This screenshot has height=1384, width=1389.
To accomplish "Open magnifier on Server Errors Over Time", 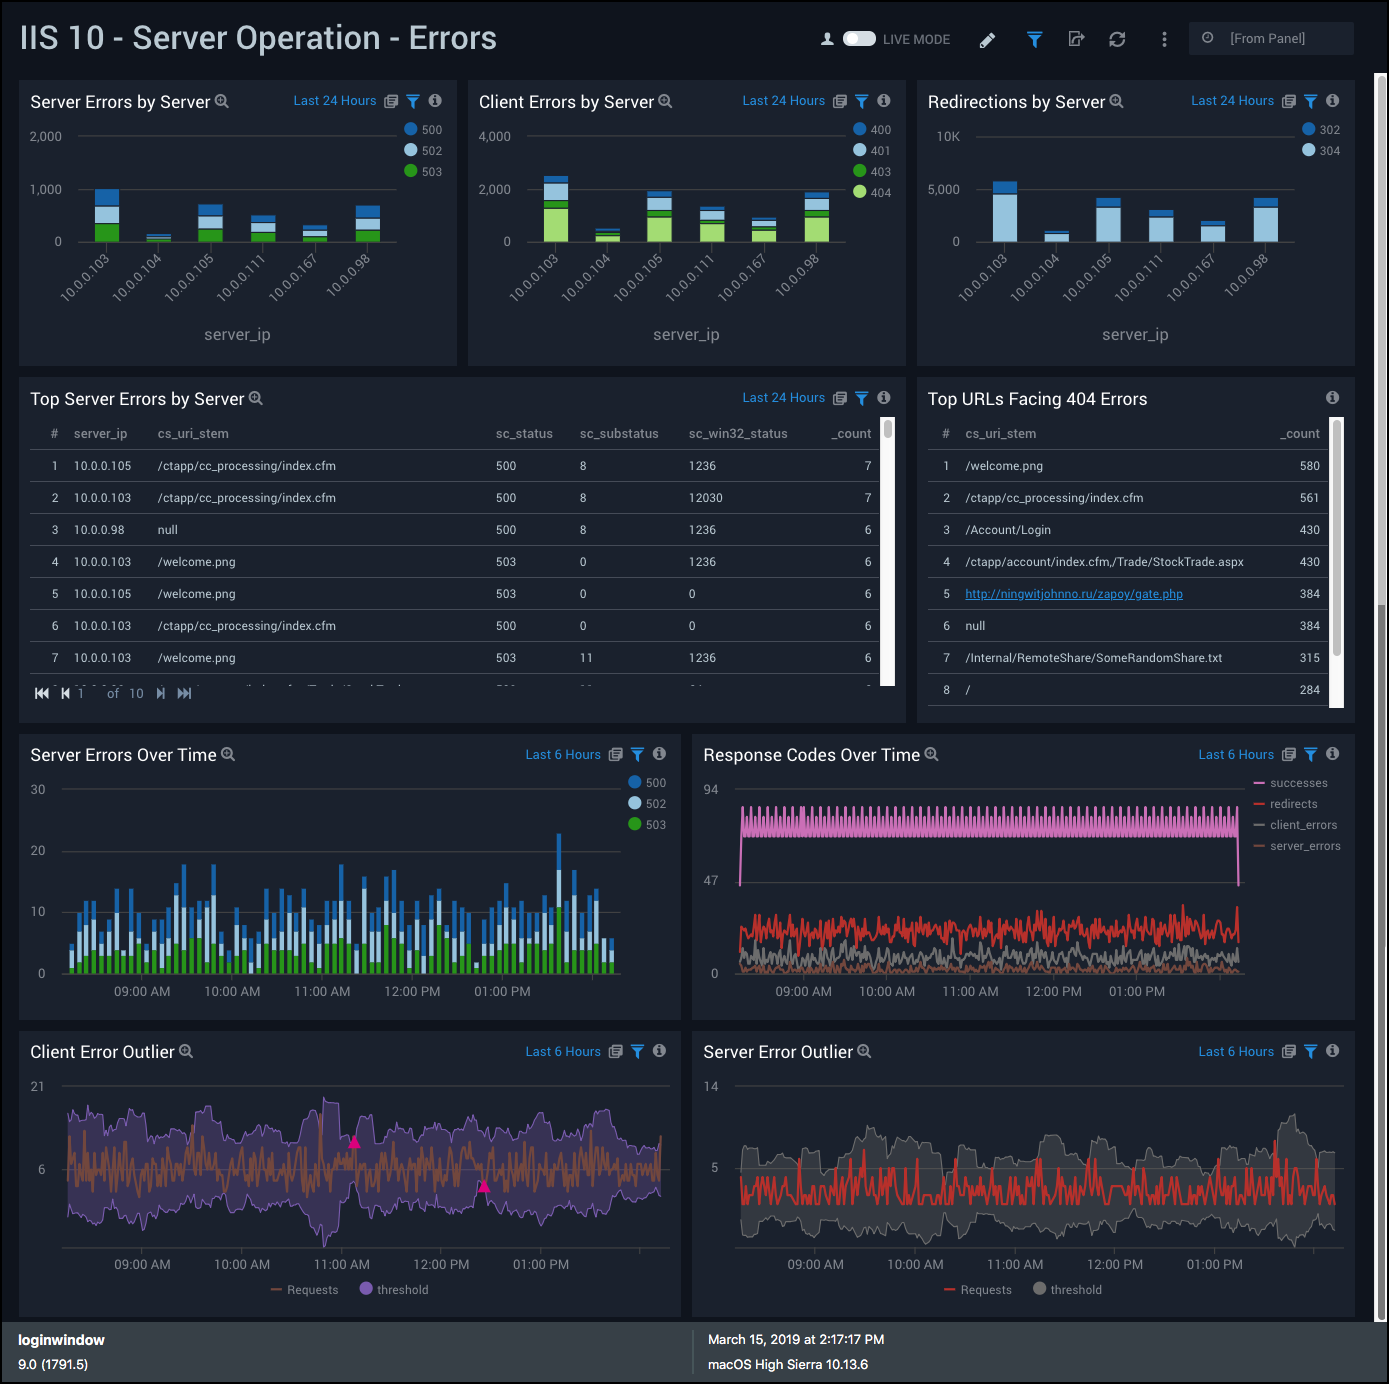I will click(x=228, y=755).
